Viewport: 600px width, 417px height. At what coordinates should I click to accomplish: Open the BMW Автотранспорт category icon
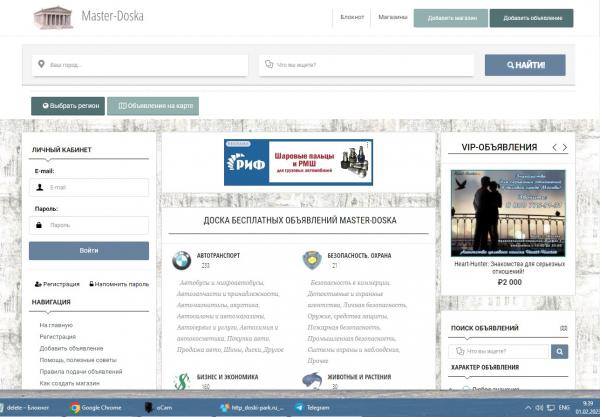tap(180, 260)
